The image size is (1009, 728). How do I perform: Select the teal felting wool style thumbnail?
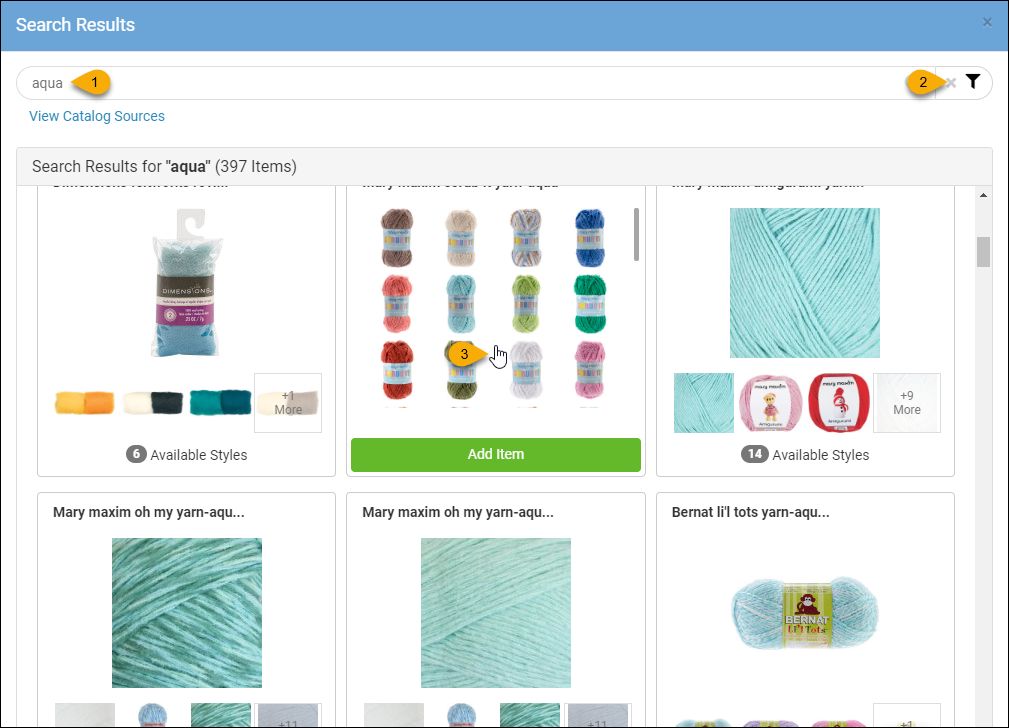(x=220, y=402)
